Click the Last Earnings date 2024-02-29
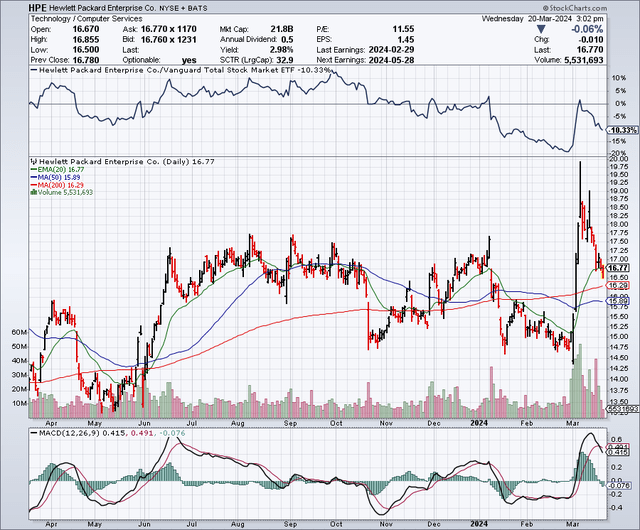This screenshot has height=530, width=640. [391, 50]
